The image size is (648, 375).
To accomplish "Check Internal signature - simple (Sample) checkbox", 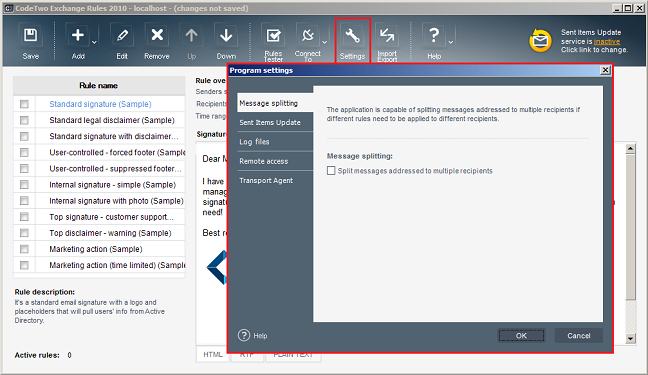I will [24, 185].
